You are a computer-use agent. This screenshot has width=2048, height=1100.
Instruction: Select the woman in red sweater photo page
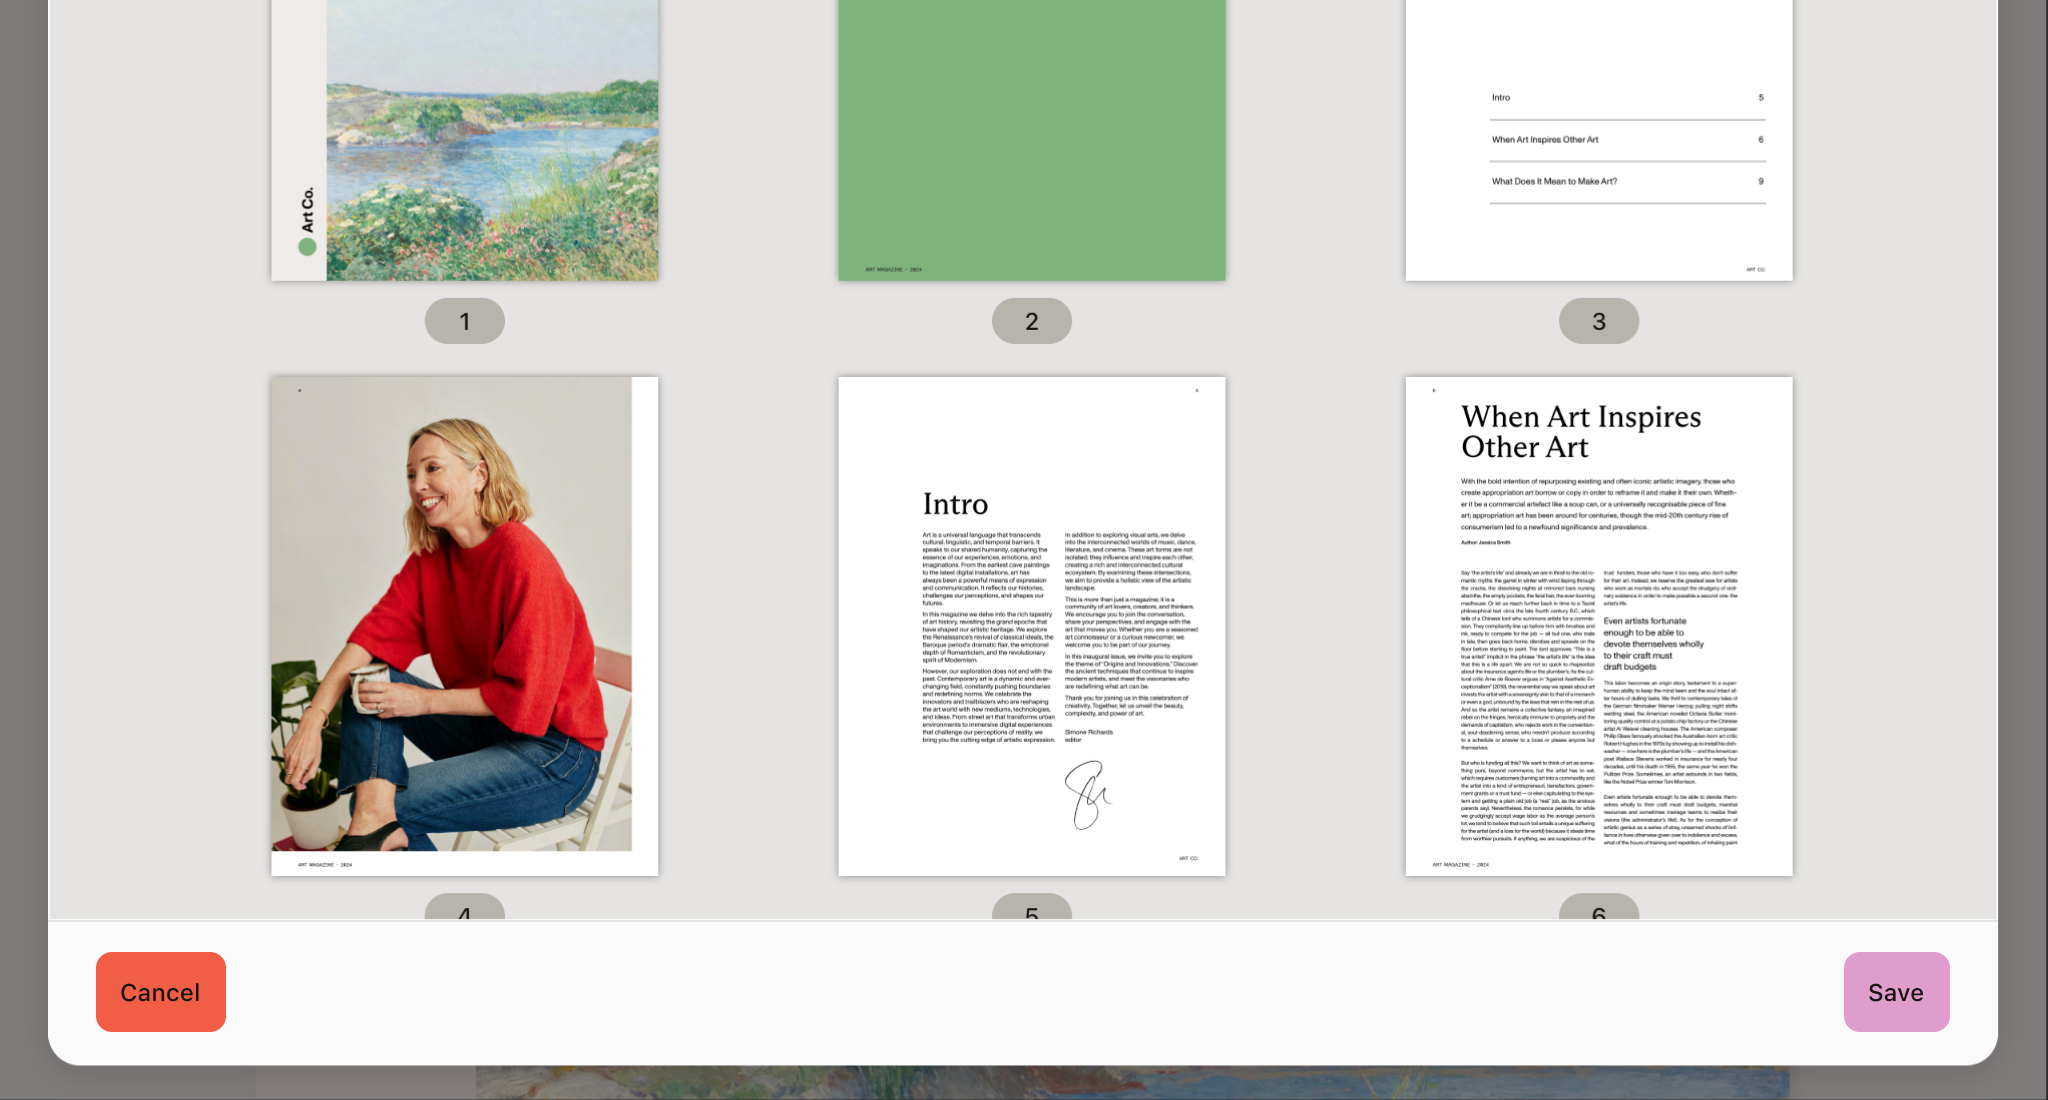[464, 624]
